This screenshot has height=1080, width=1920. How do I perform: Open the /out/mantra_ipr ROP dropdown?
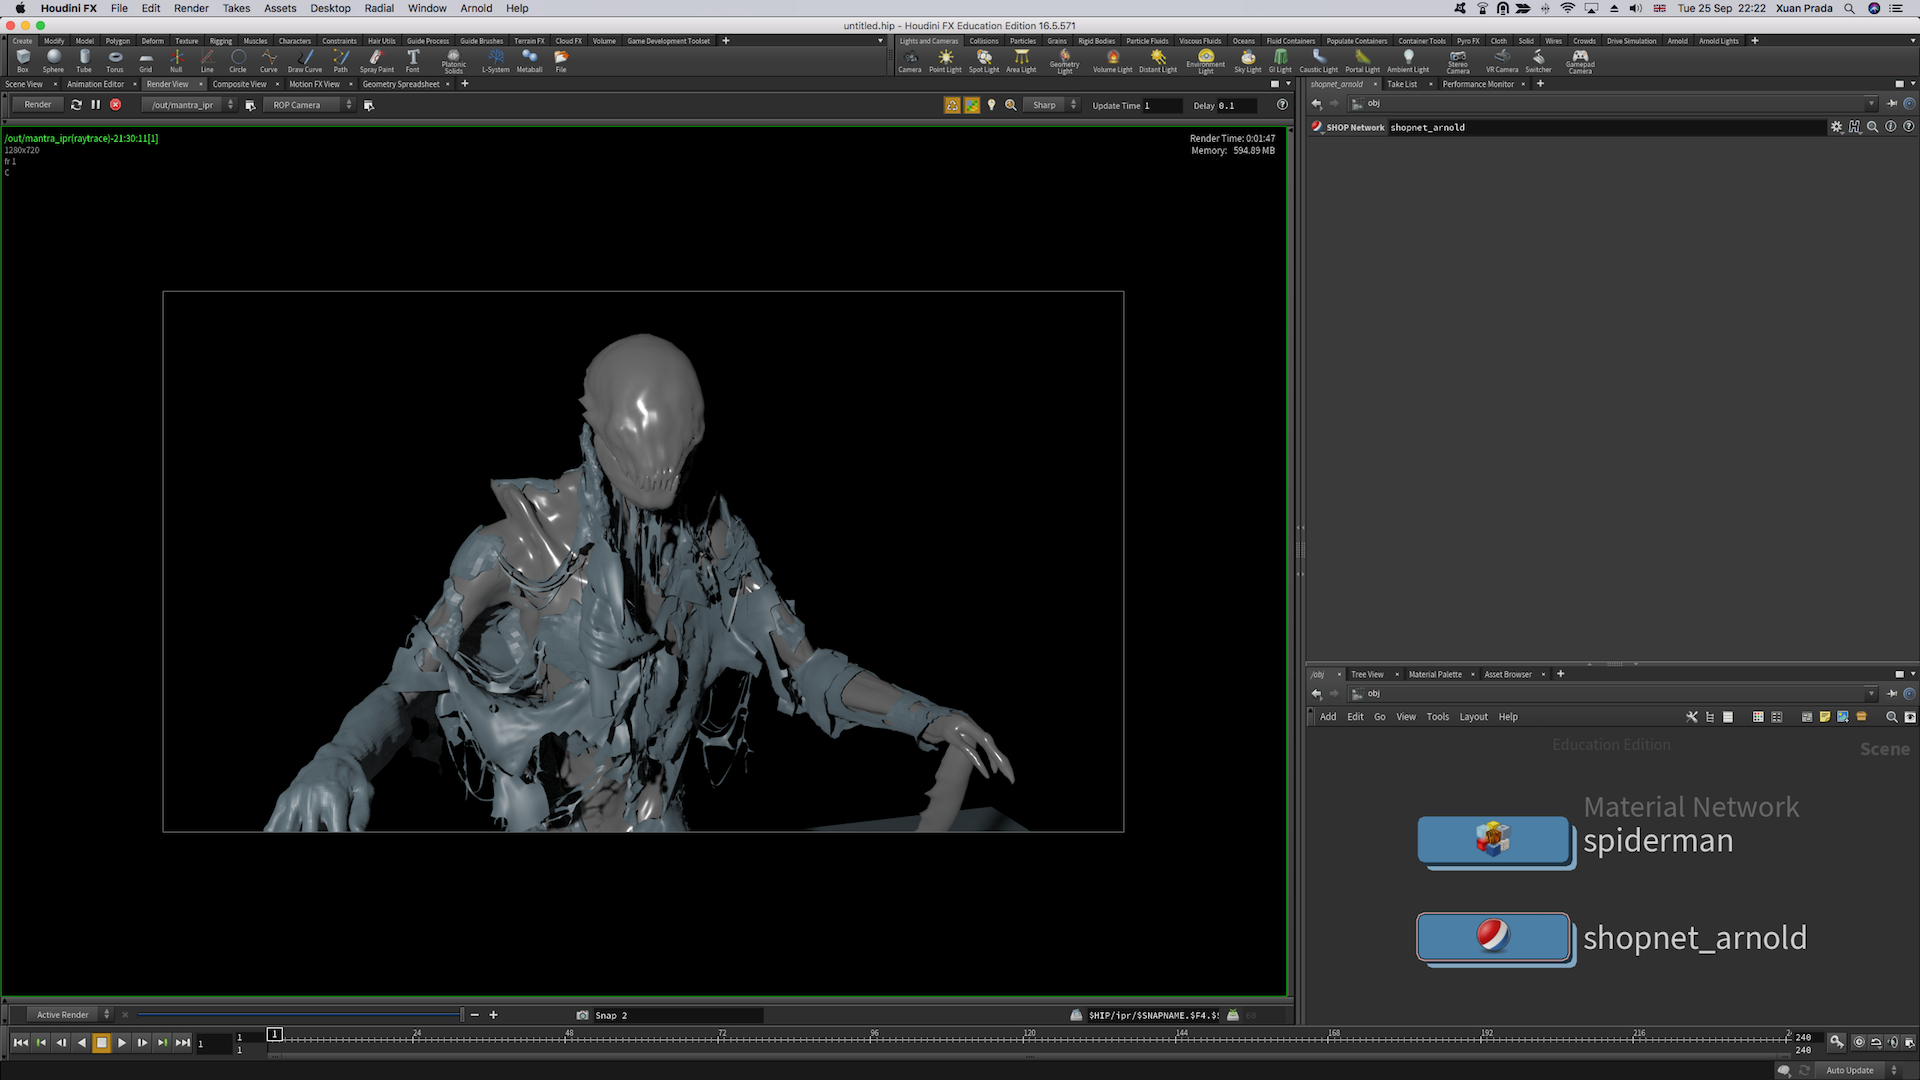(189, 105)
